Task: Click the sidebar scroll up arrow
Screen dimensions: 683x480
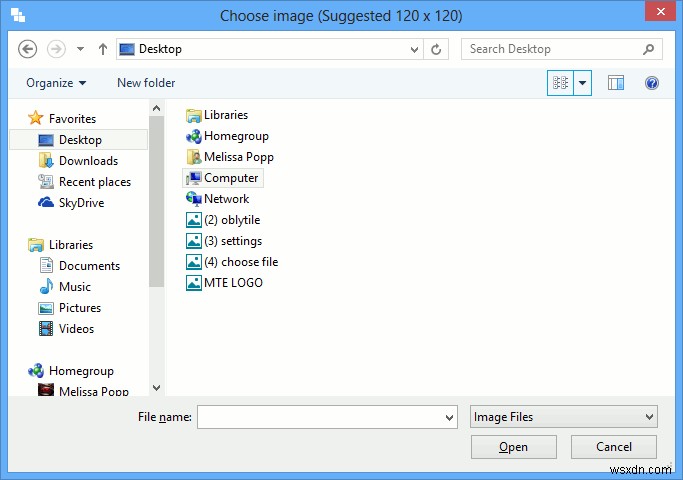Action: tap(157, 108)
